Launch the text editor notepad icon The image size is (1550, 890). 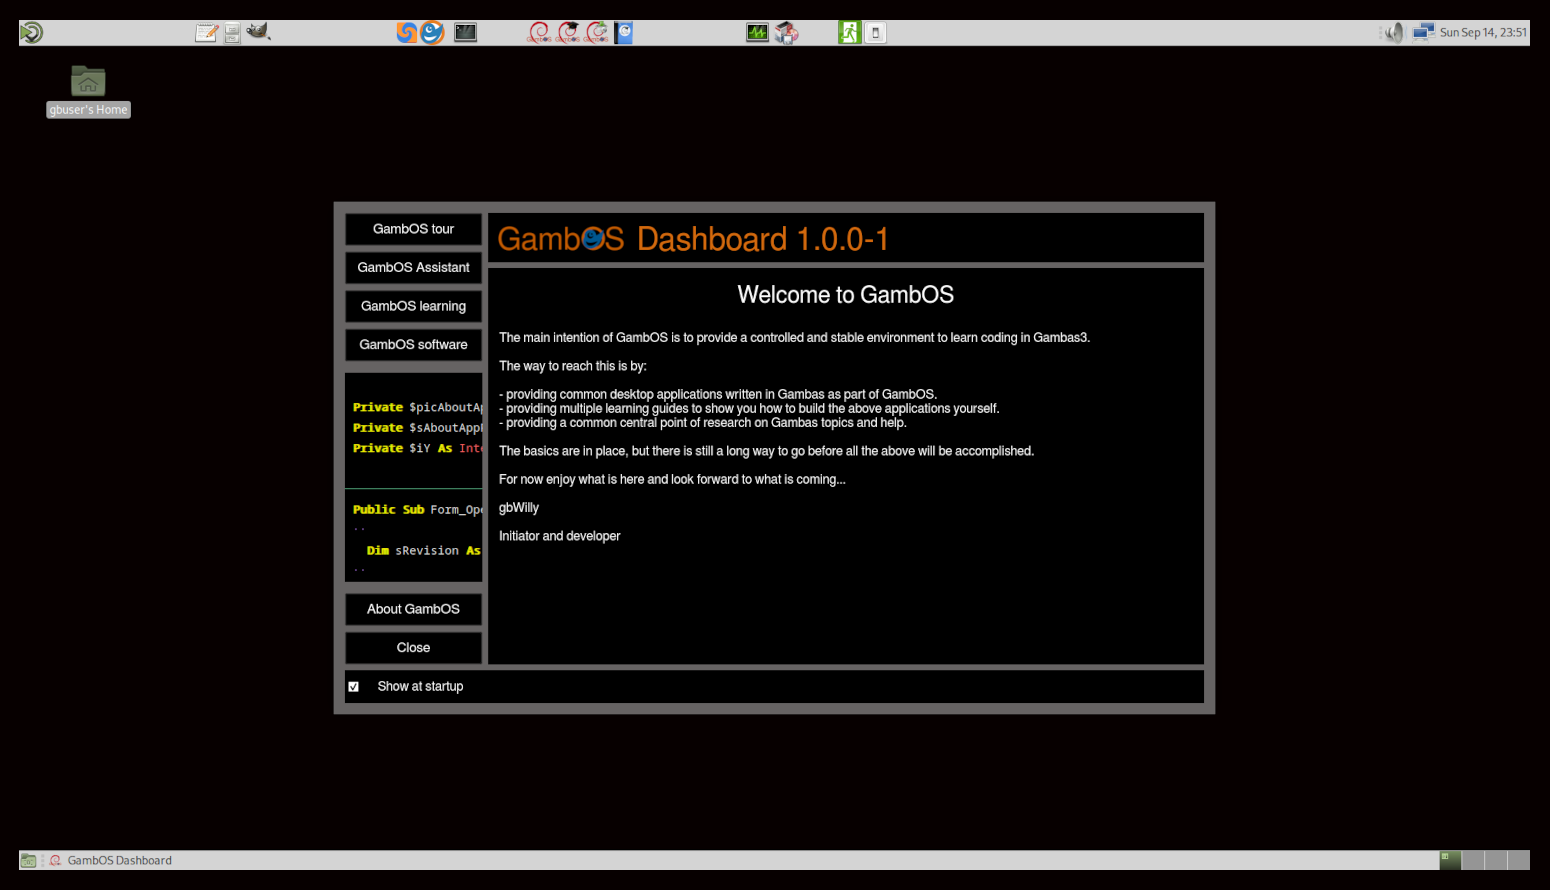point(206,33)
